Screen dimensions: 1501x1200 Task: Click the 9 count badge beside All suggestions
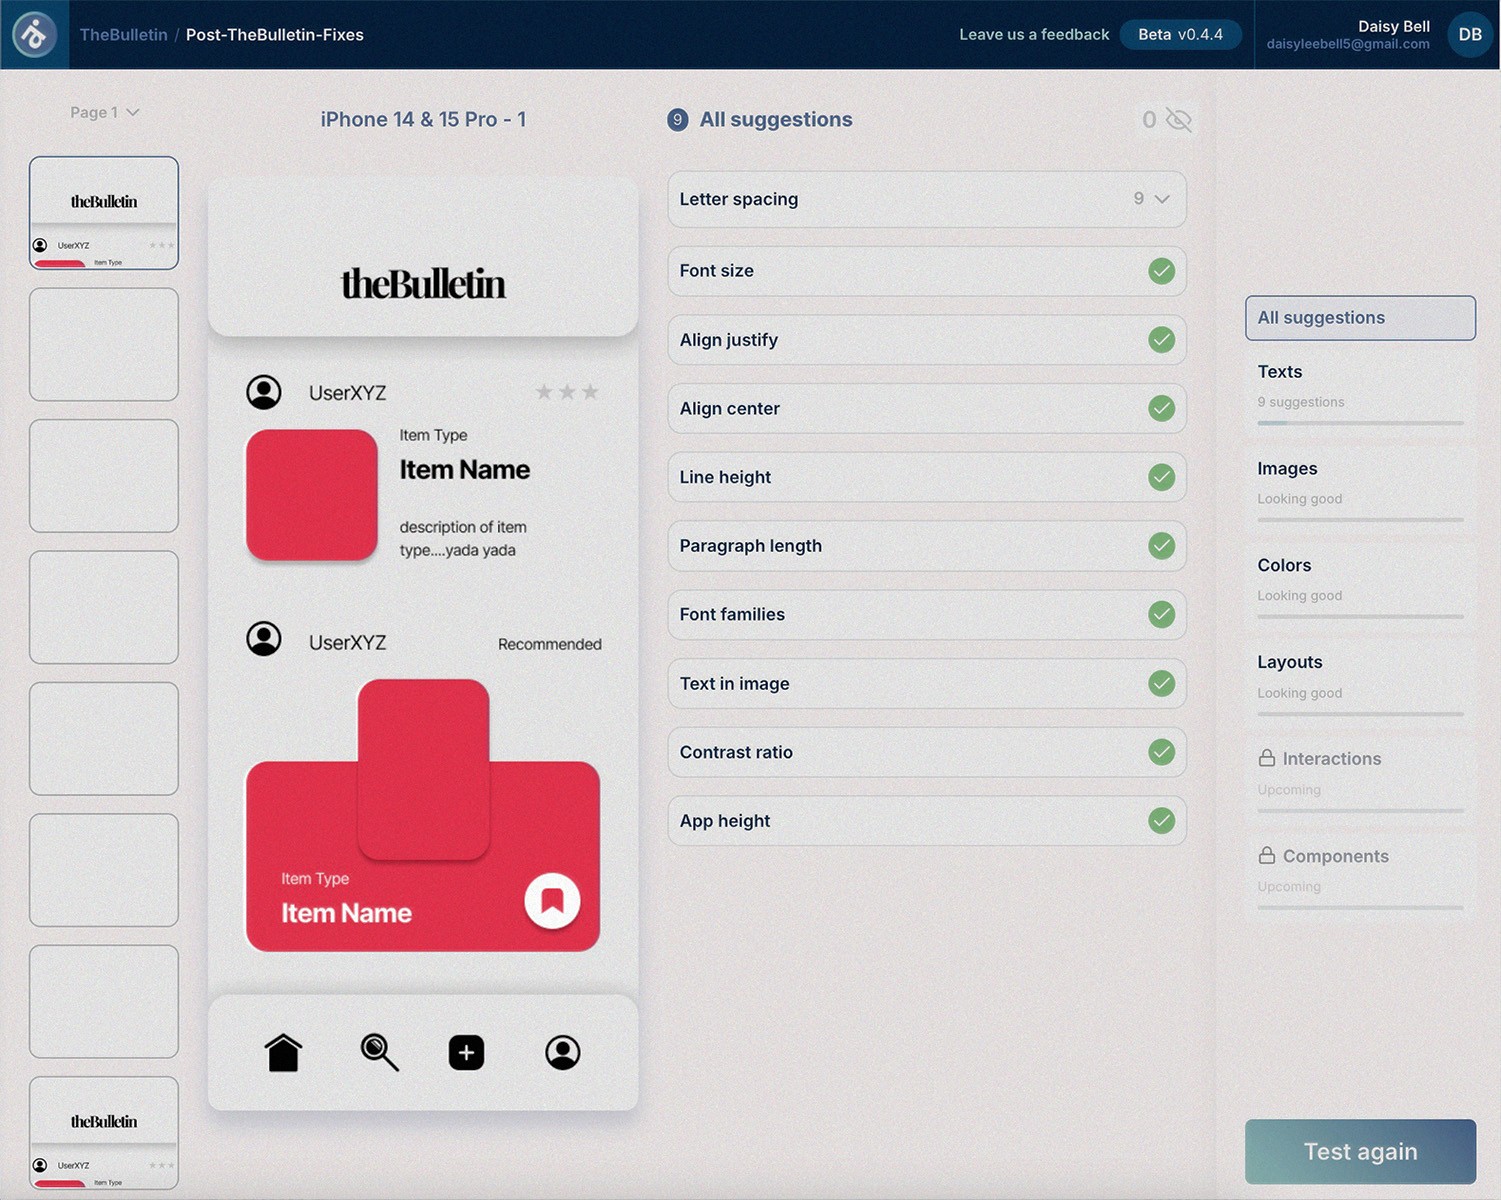pos(678,120)
